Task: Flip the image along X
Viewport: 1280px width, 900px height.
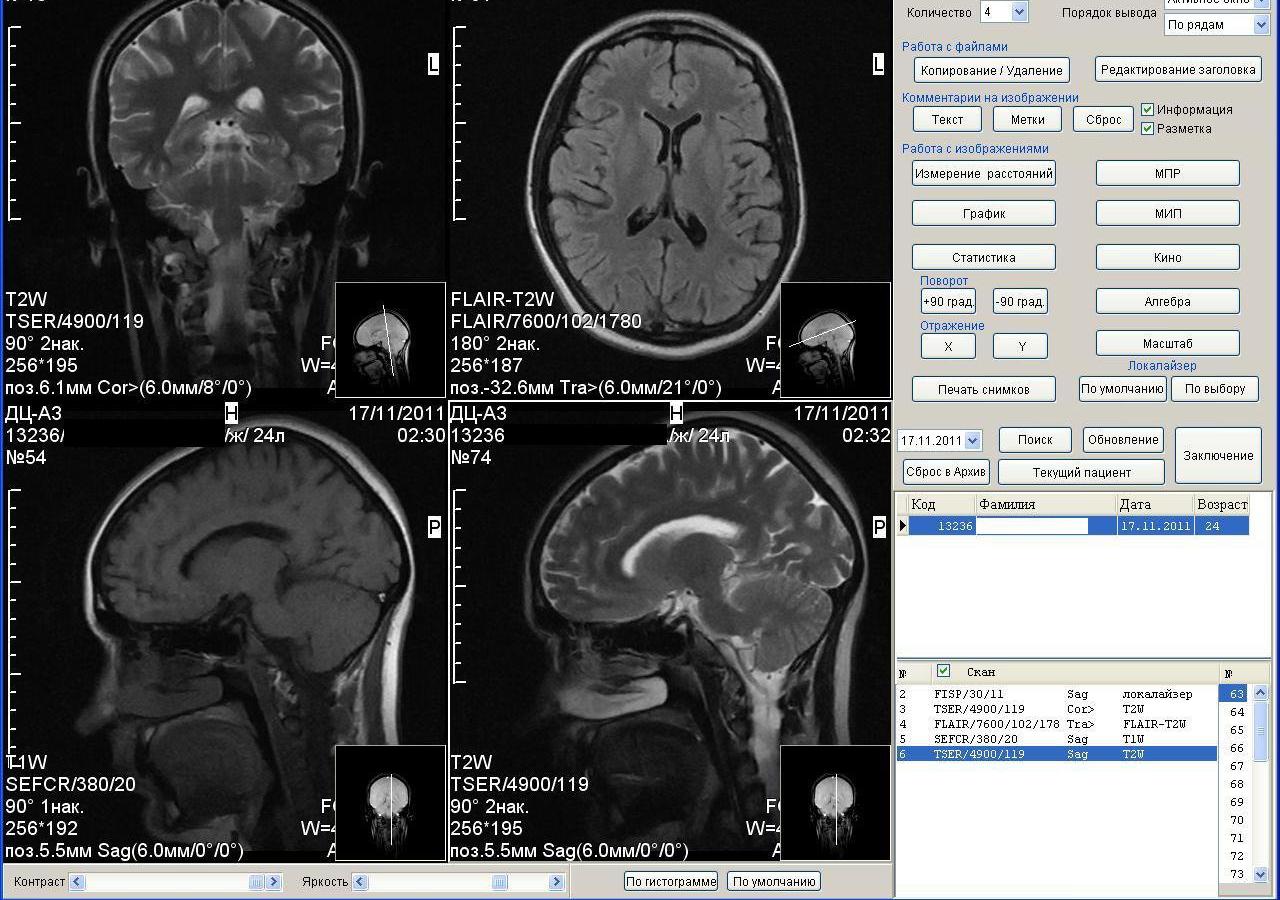Action: click(948, 346)
